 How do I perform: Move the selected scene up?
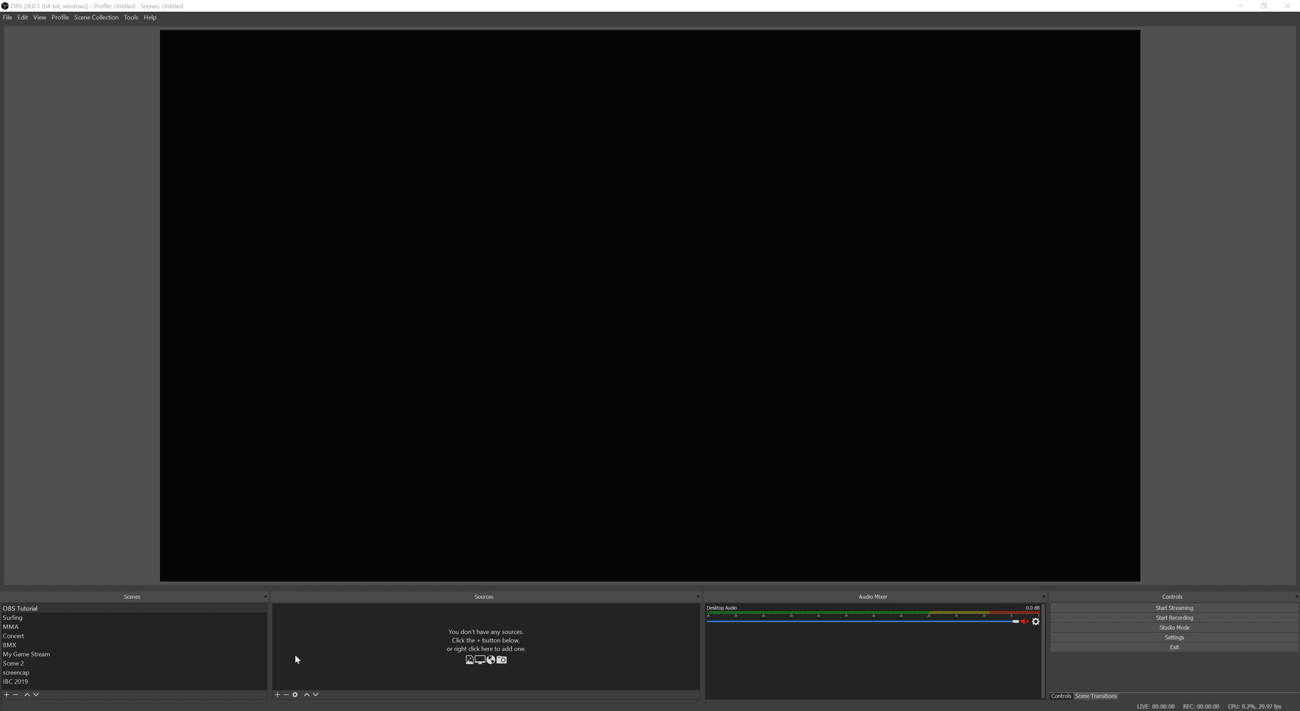27,695
